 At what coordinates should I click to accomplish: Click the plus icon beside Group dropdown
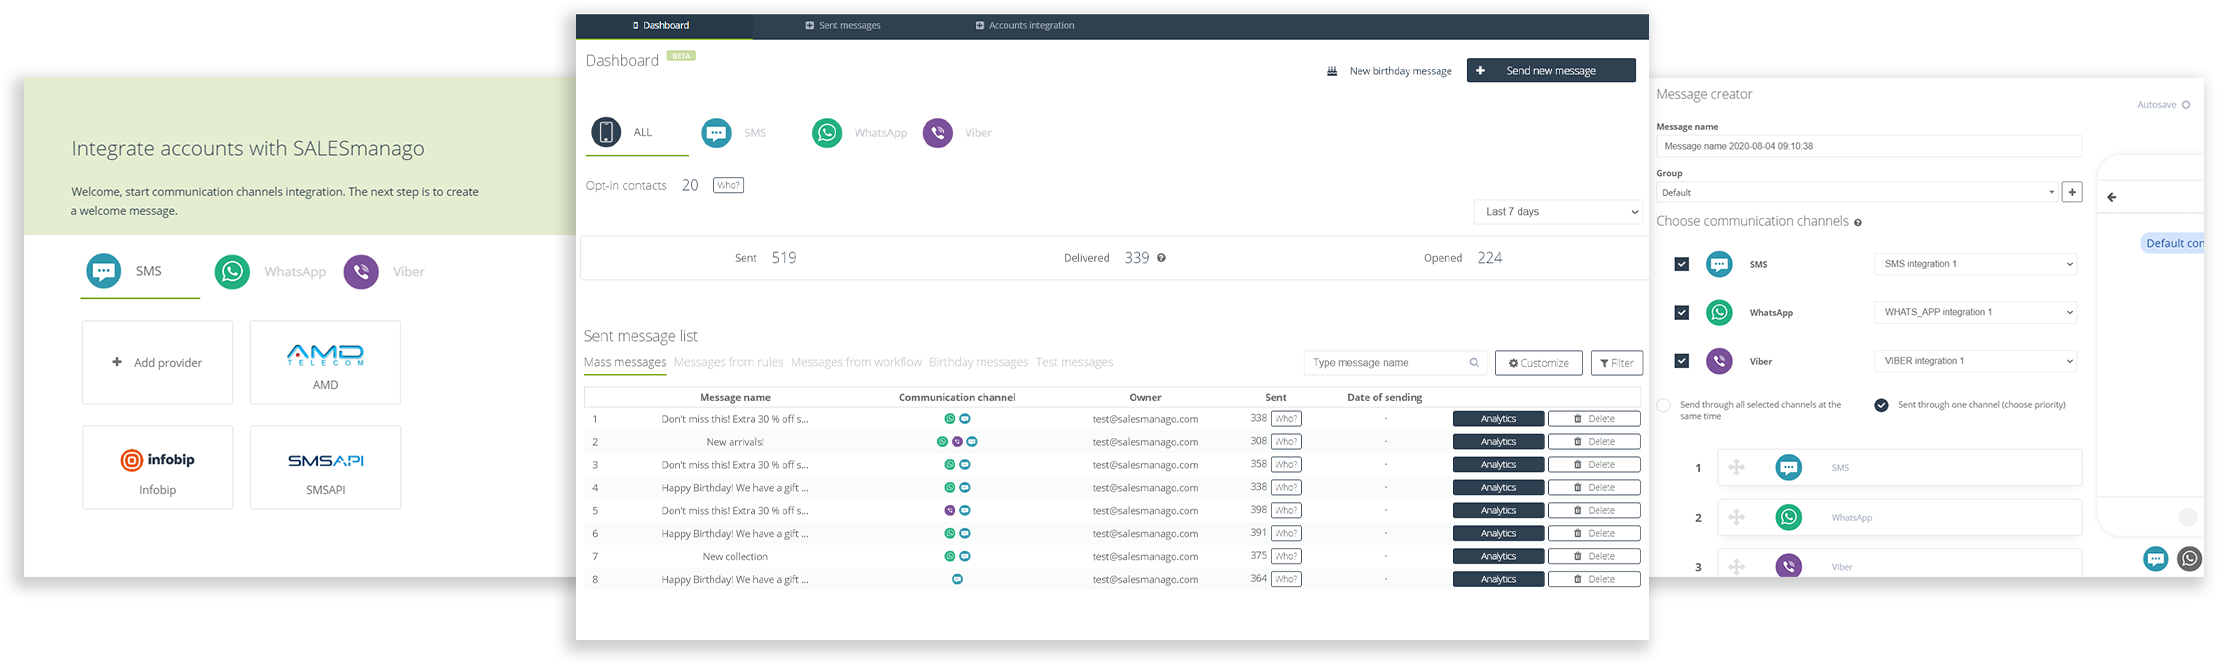pyautogui.click(x=2072, y=192)
